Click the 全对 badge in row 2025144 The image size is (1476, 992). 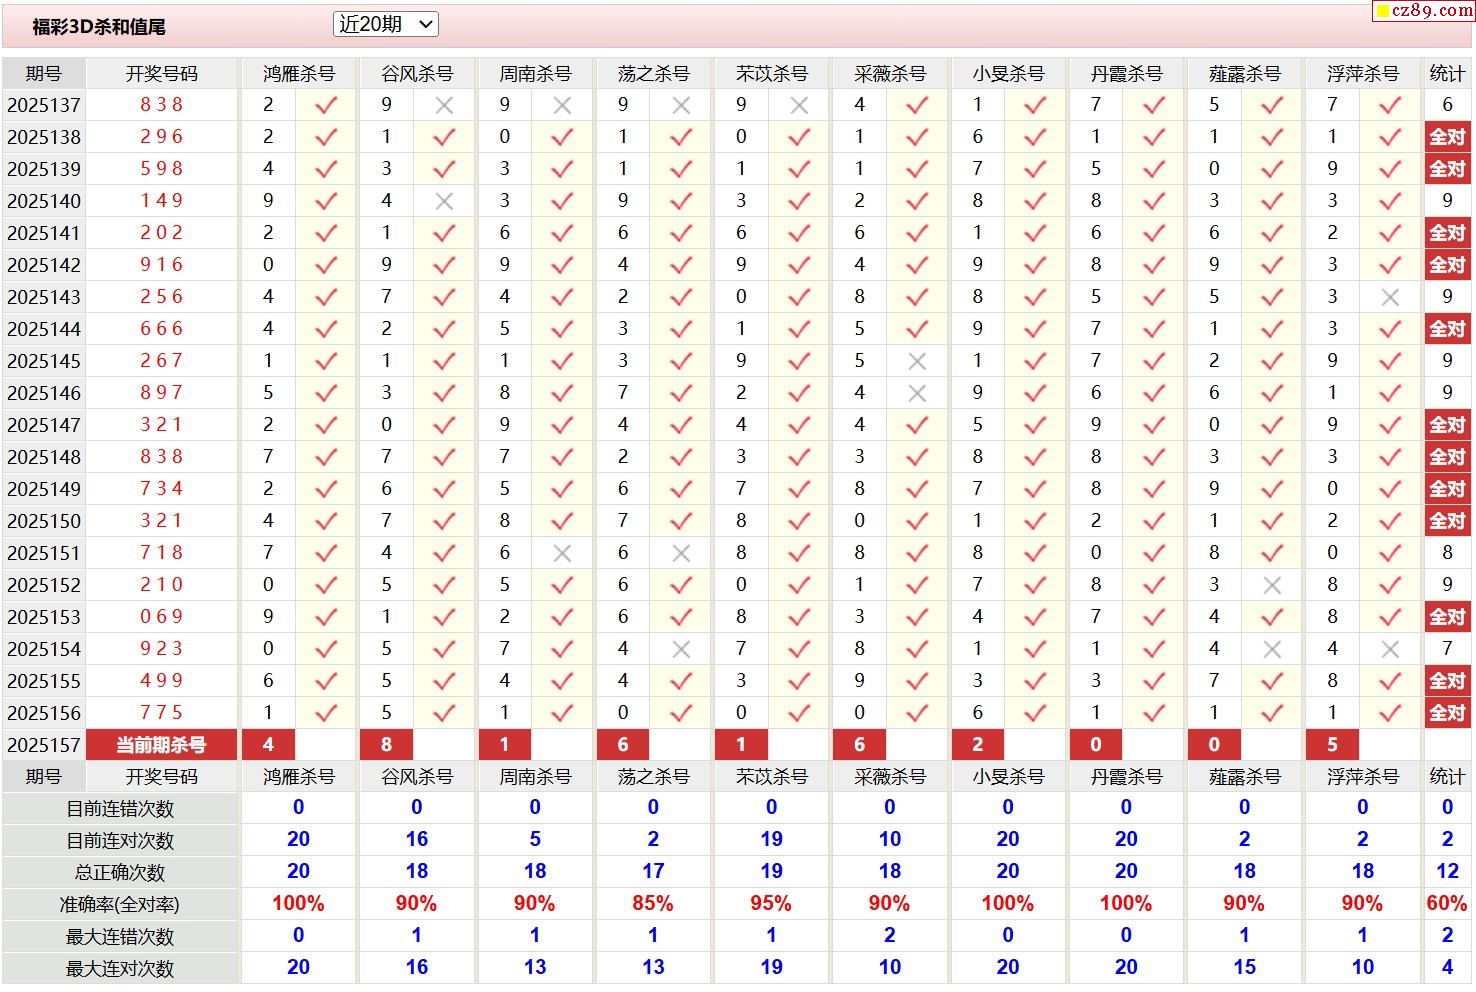[x=1447, y=328]
